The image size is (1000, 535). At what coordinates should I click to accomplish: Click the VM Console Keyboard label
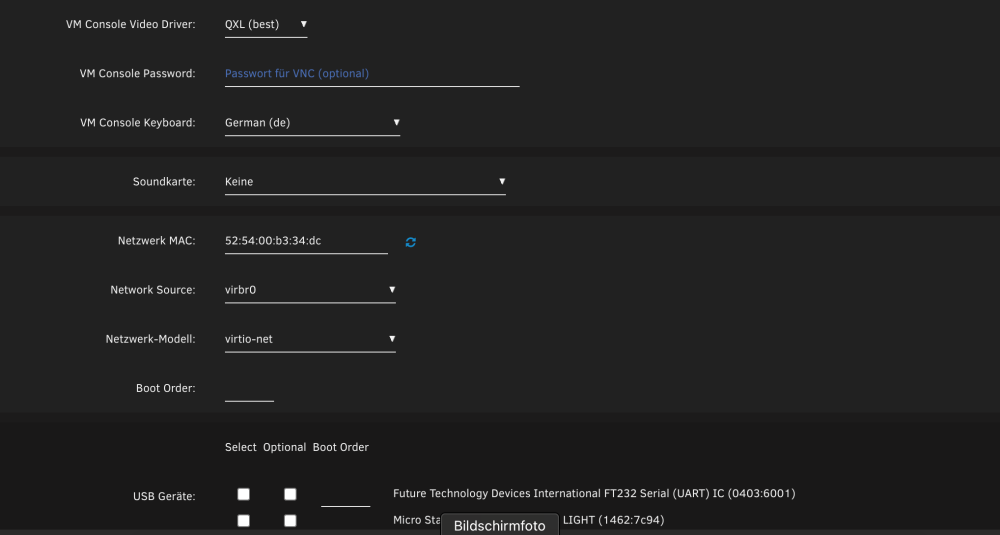[x=138, y=122]
